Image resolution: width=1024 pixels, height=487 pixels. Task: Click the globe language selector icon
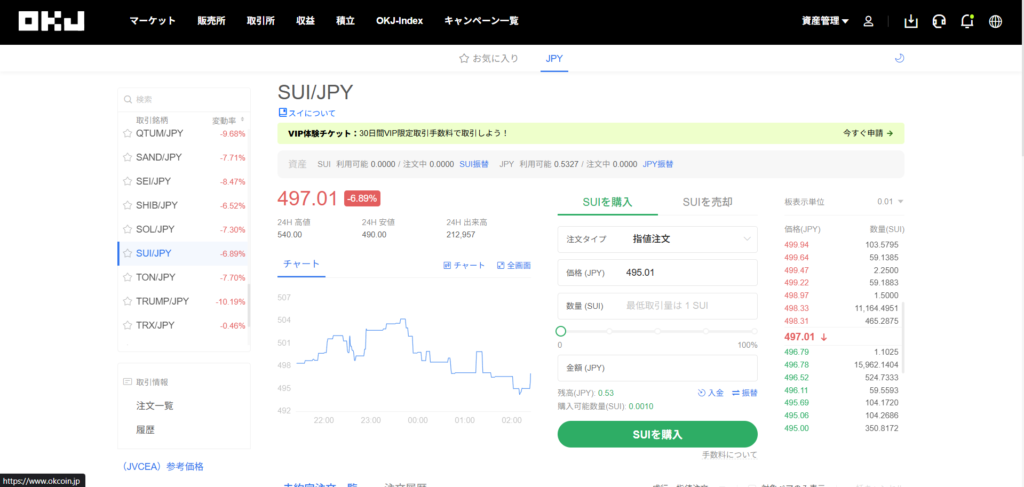pyautogui.click(x=994, y=21)
